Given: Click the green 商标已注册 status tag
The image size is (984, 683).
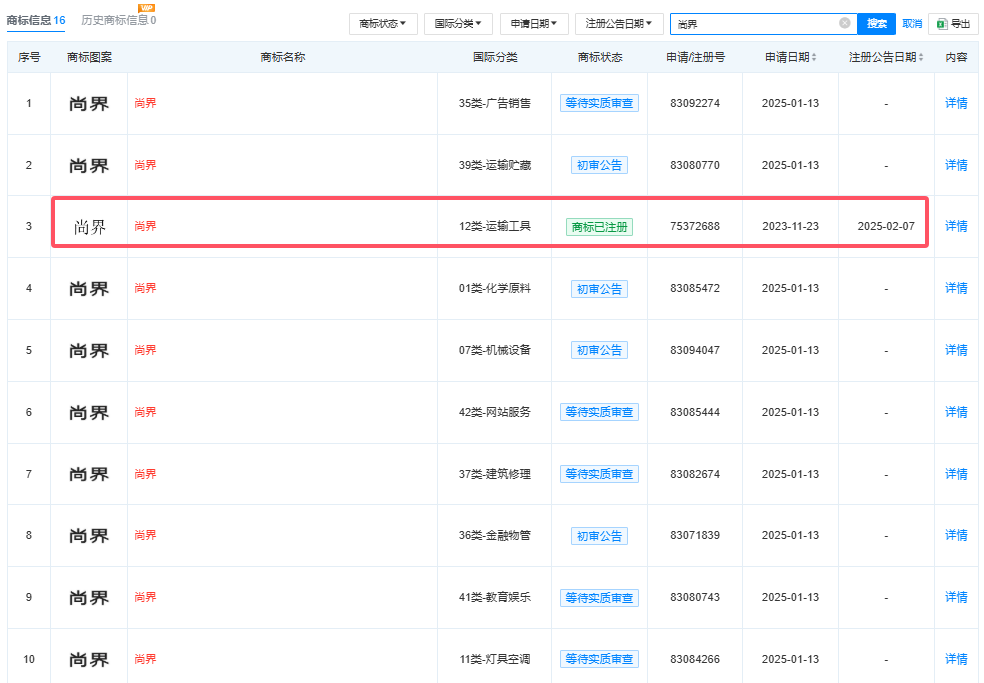Looking at the screenshot, I should point(599,227).
